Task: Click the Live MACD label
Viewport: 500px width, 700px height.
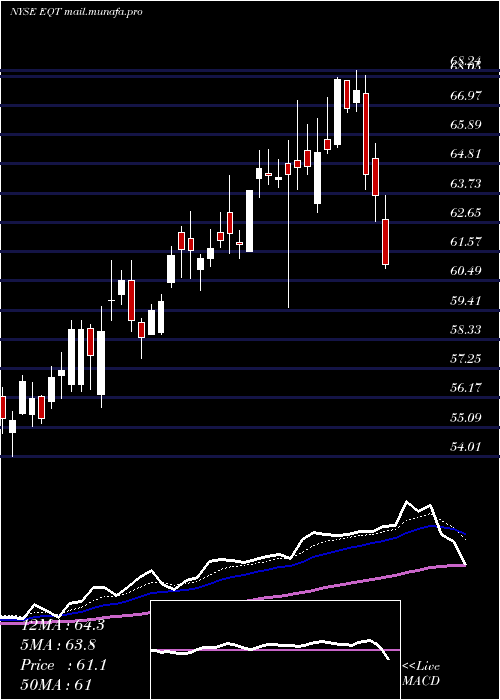Action: tap(421, 674)
